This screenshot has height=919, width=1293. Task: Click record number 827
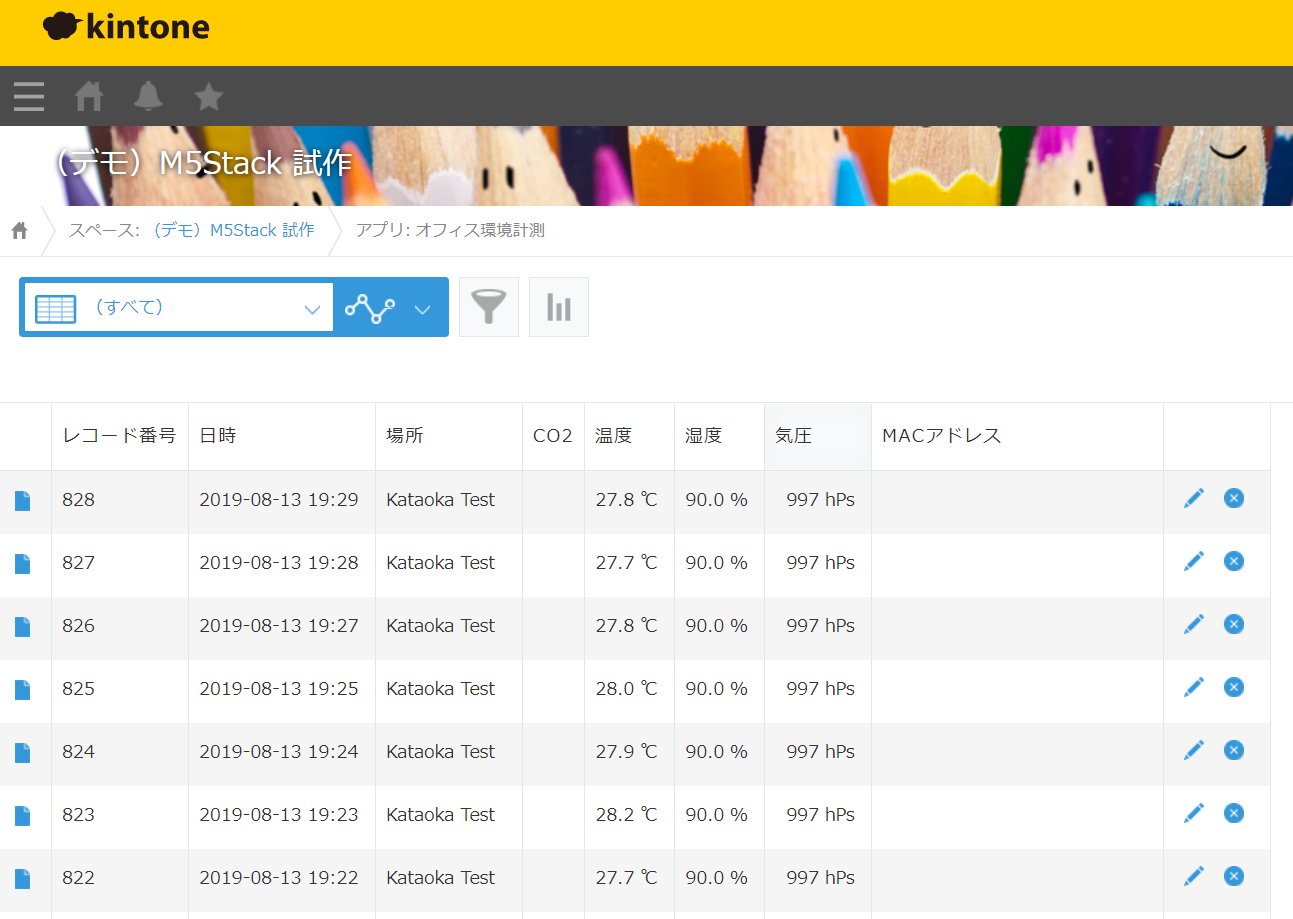click(79, 563)
